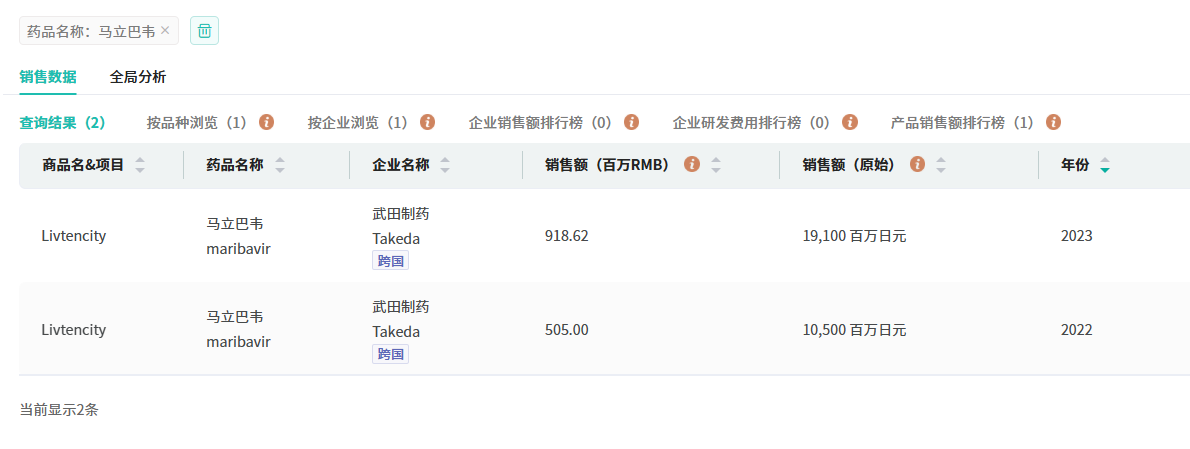Screen dimensions: 1190x449
Task: Click info icon in 销售额（原始）header
Action: click(917, 165)
